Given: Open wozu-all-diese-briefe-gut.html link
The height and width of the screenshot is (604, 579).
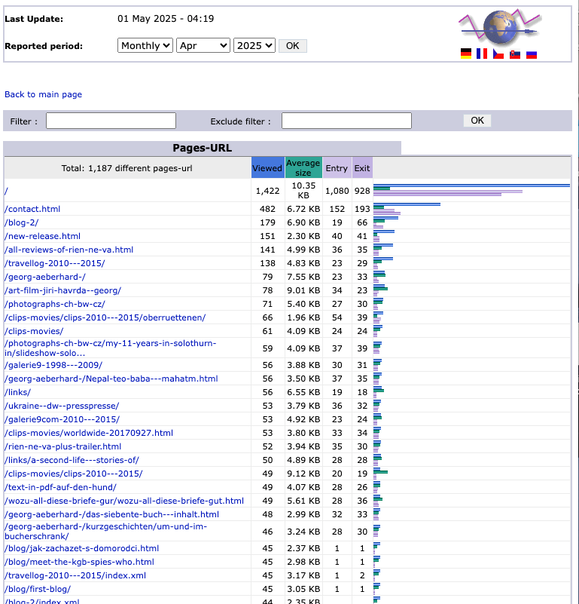Looking at the screenshot, I should point(124,501).
